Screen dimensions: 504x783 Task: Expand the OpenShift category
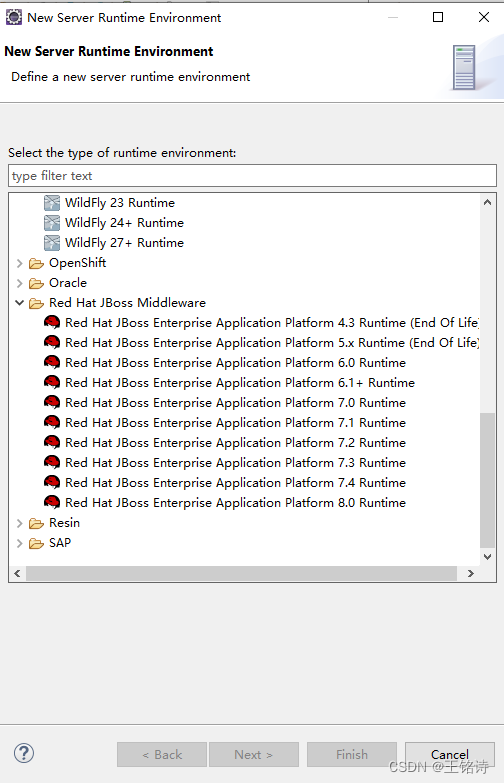19,263
